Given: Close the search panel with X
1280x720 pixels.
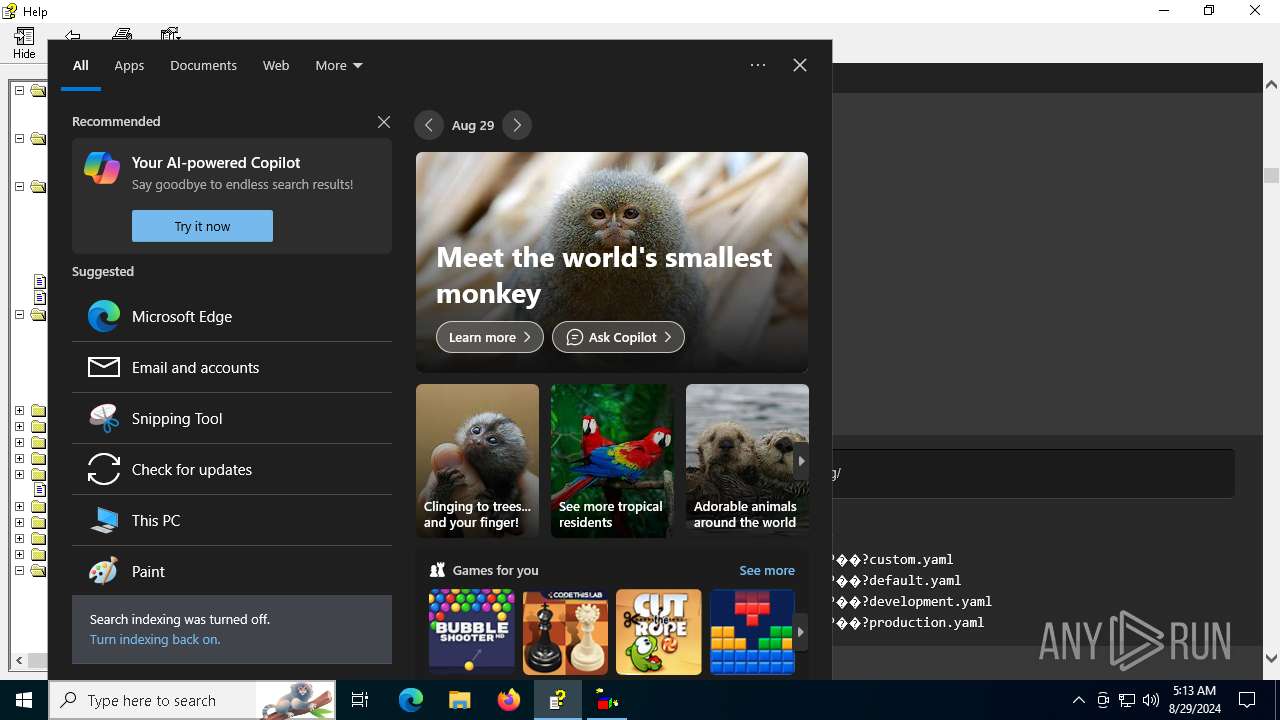Looking at the screenshot, I should tap(800, 65).
